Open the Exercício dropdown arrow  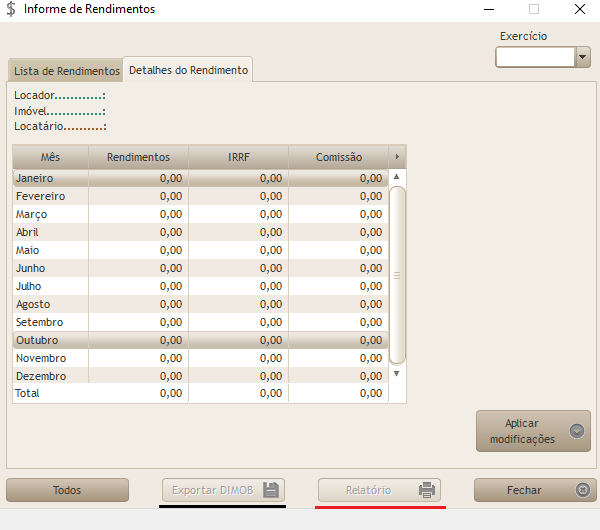[x=583, y=58]
